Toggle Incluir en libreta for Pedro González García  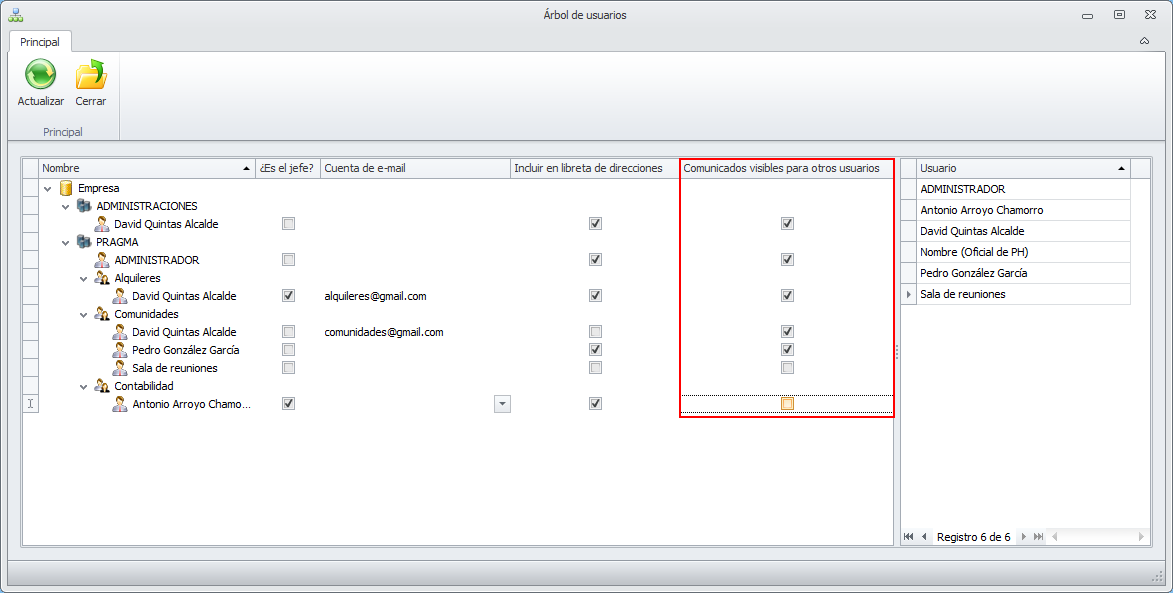595,349
